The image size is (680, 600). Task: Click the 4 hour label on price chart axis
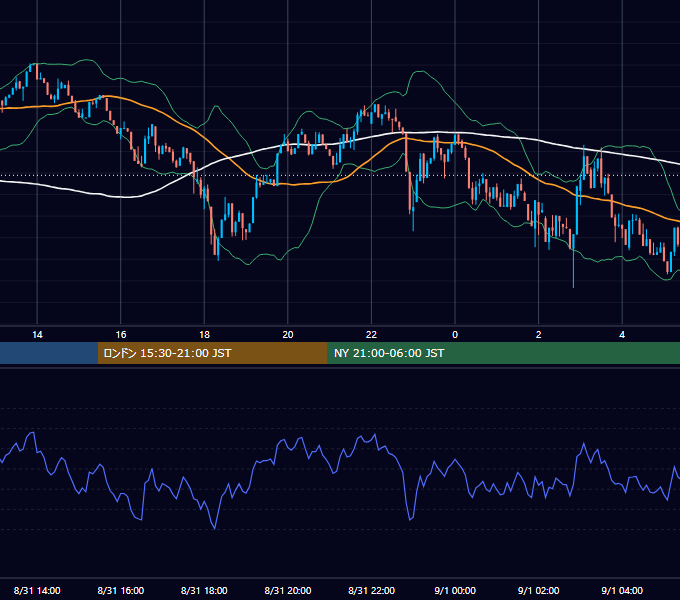622,335
